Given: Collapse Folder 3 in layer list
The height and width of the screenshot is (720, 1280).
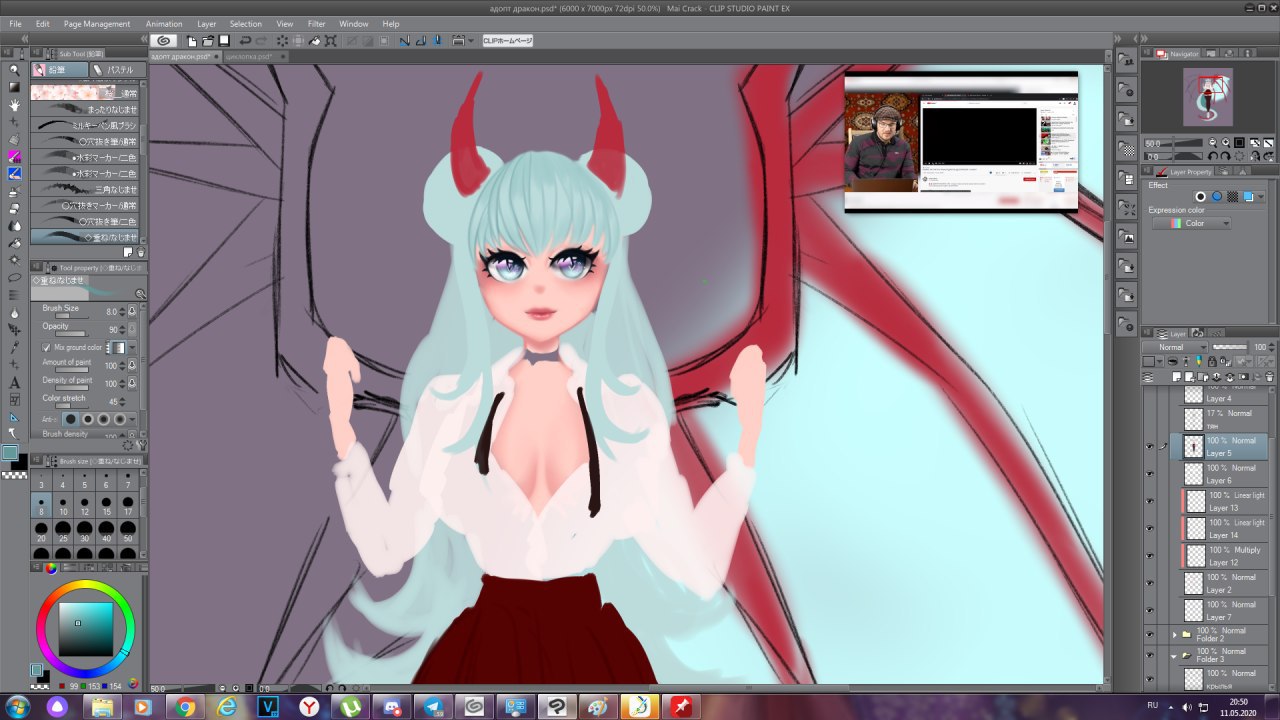Looking at the screenshot, I should coord(1174,656).
